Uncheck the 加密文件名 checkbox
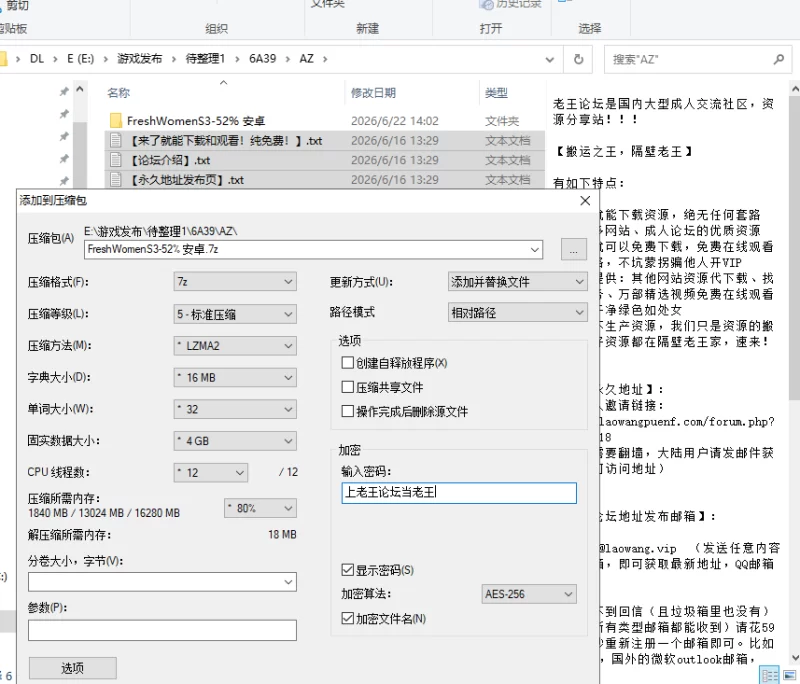This screenshot has width=800, height=684. pos(347,618)
